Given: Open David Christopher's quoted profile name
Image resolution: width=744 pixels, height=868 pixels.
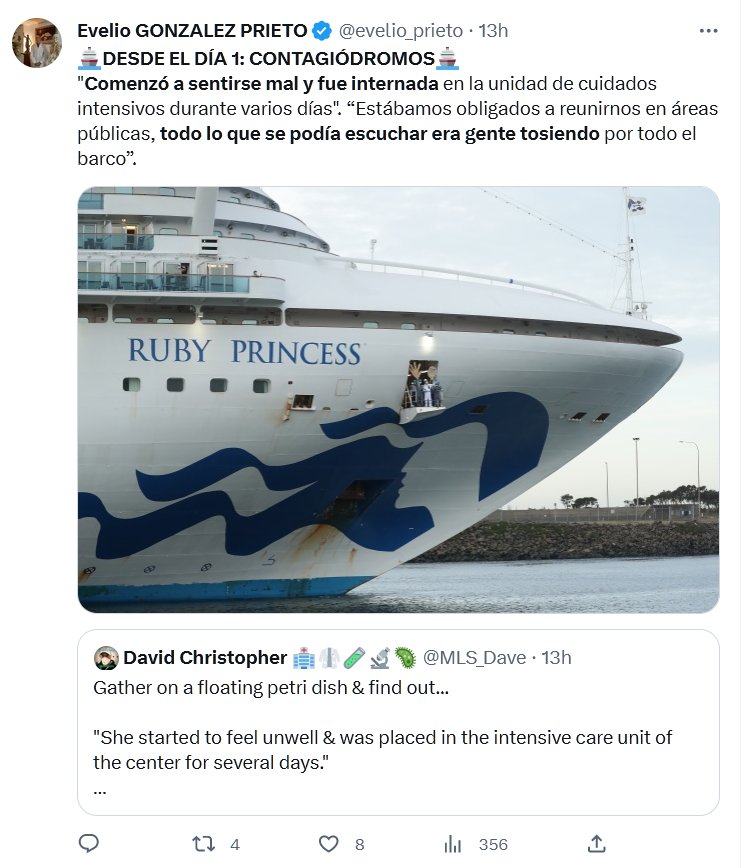Looking at the screenshot, I should 205,657.
